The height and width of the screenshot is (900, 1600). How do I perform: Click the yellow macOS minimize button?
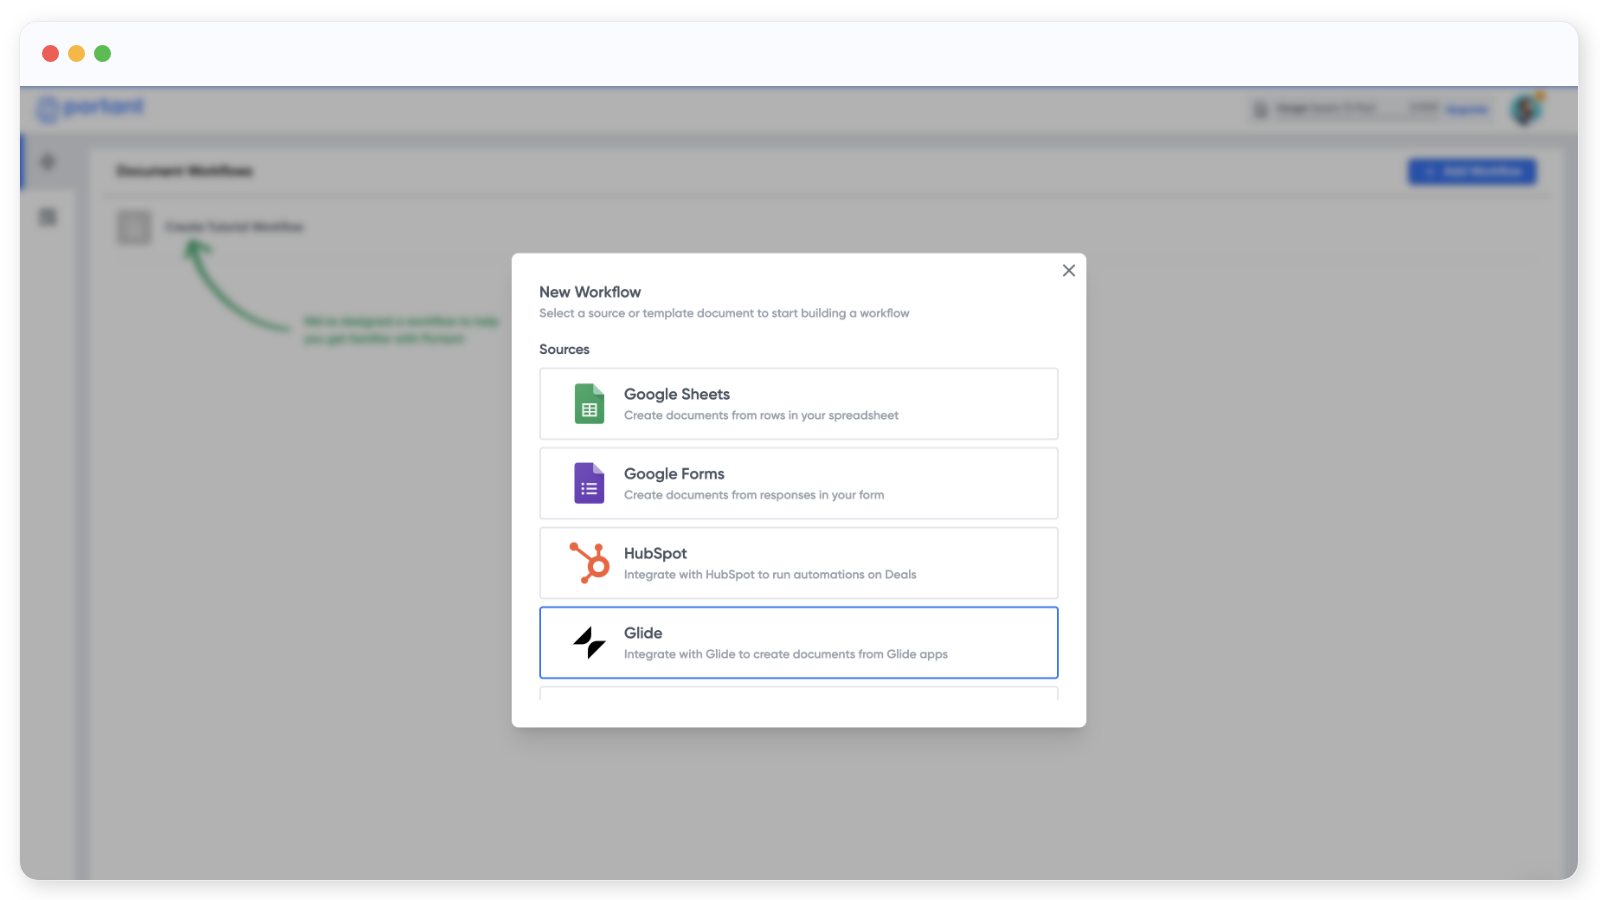pyautogui.click(x=76, y=53)
